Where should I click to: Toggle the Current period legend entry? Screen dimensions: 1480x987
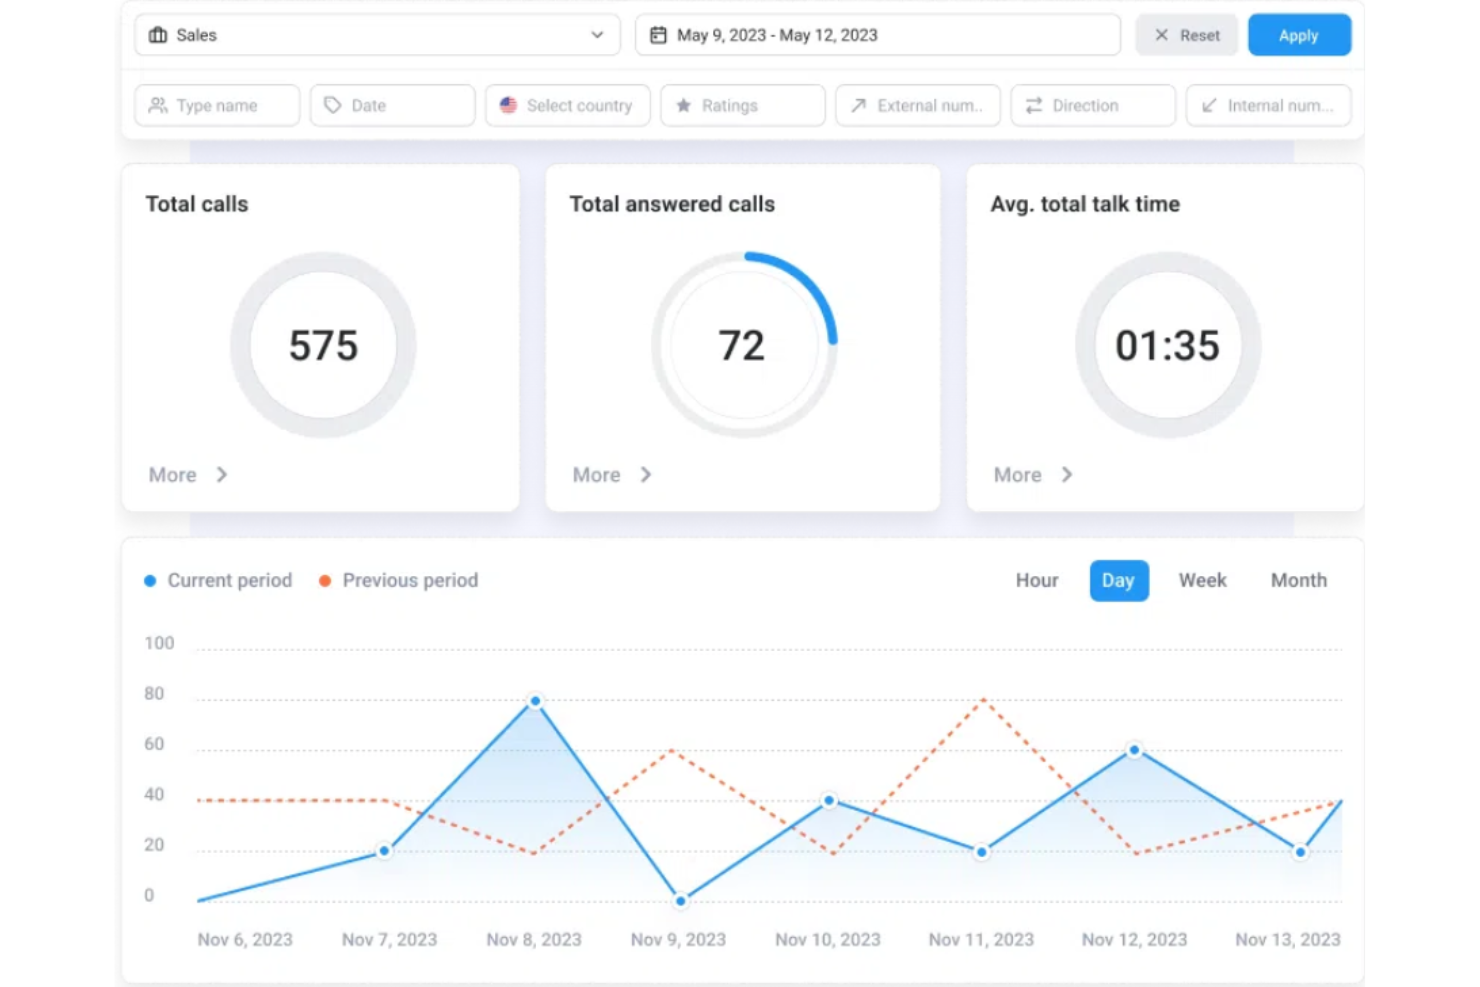click(219, 580)
